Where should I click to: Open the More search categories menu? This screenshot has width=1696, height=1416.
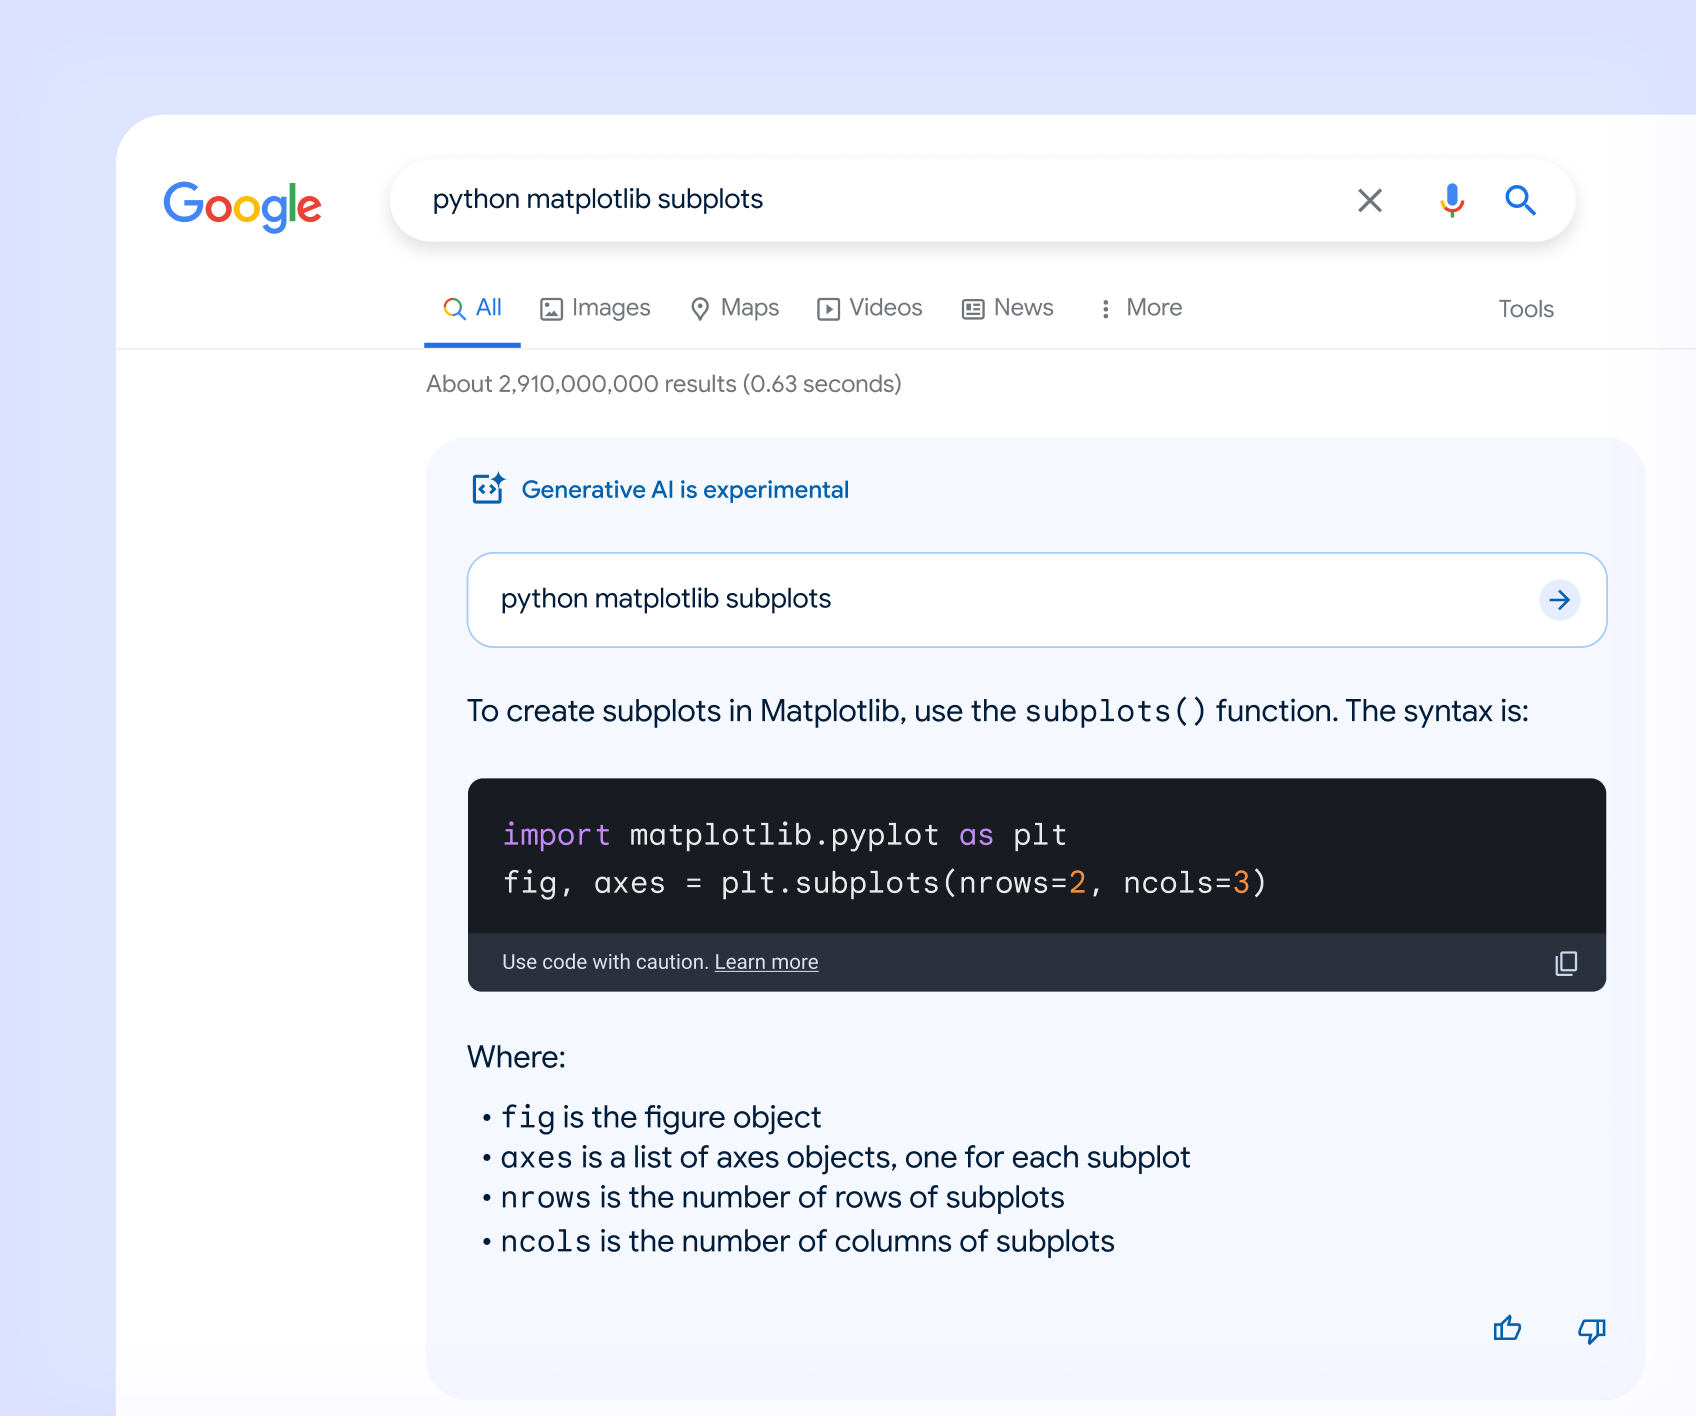point(1140,308)
